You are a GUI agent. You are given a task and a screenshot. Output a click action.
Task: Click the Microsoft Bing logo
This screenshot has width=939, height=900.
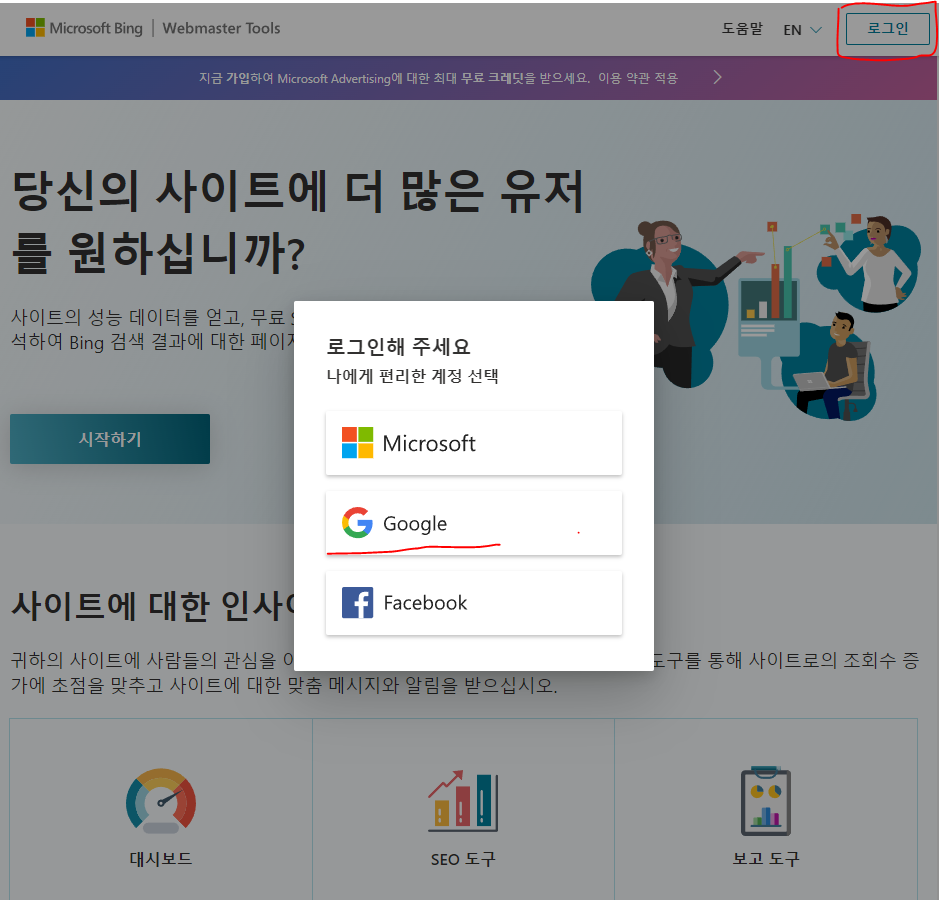(84, 28)
